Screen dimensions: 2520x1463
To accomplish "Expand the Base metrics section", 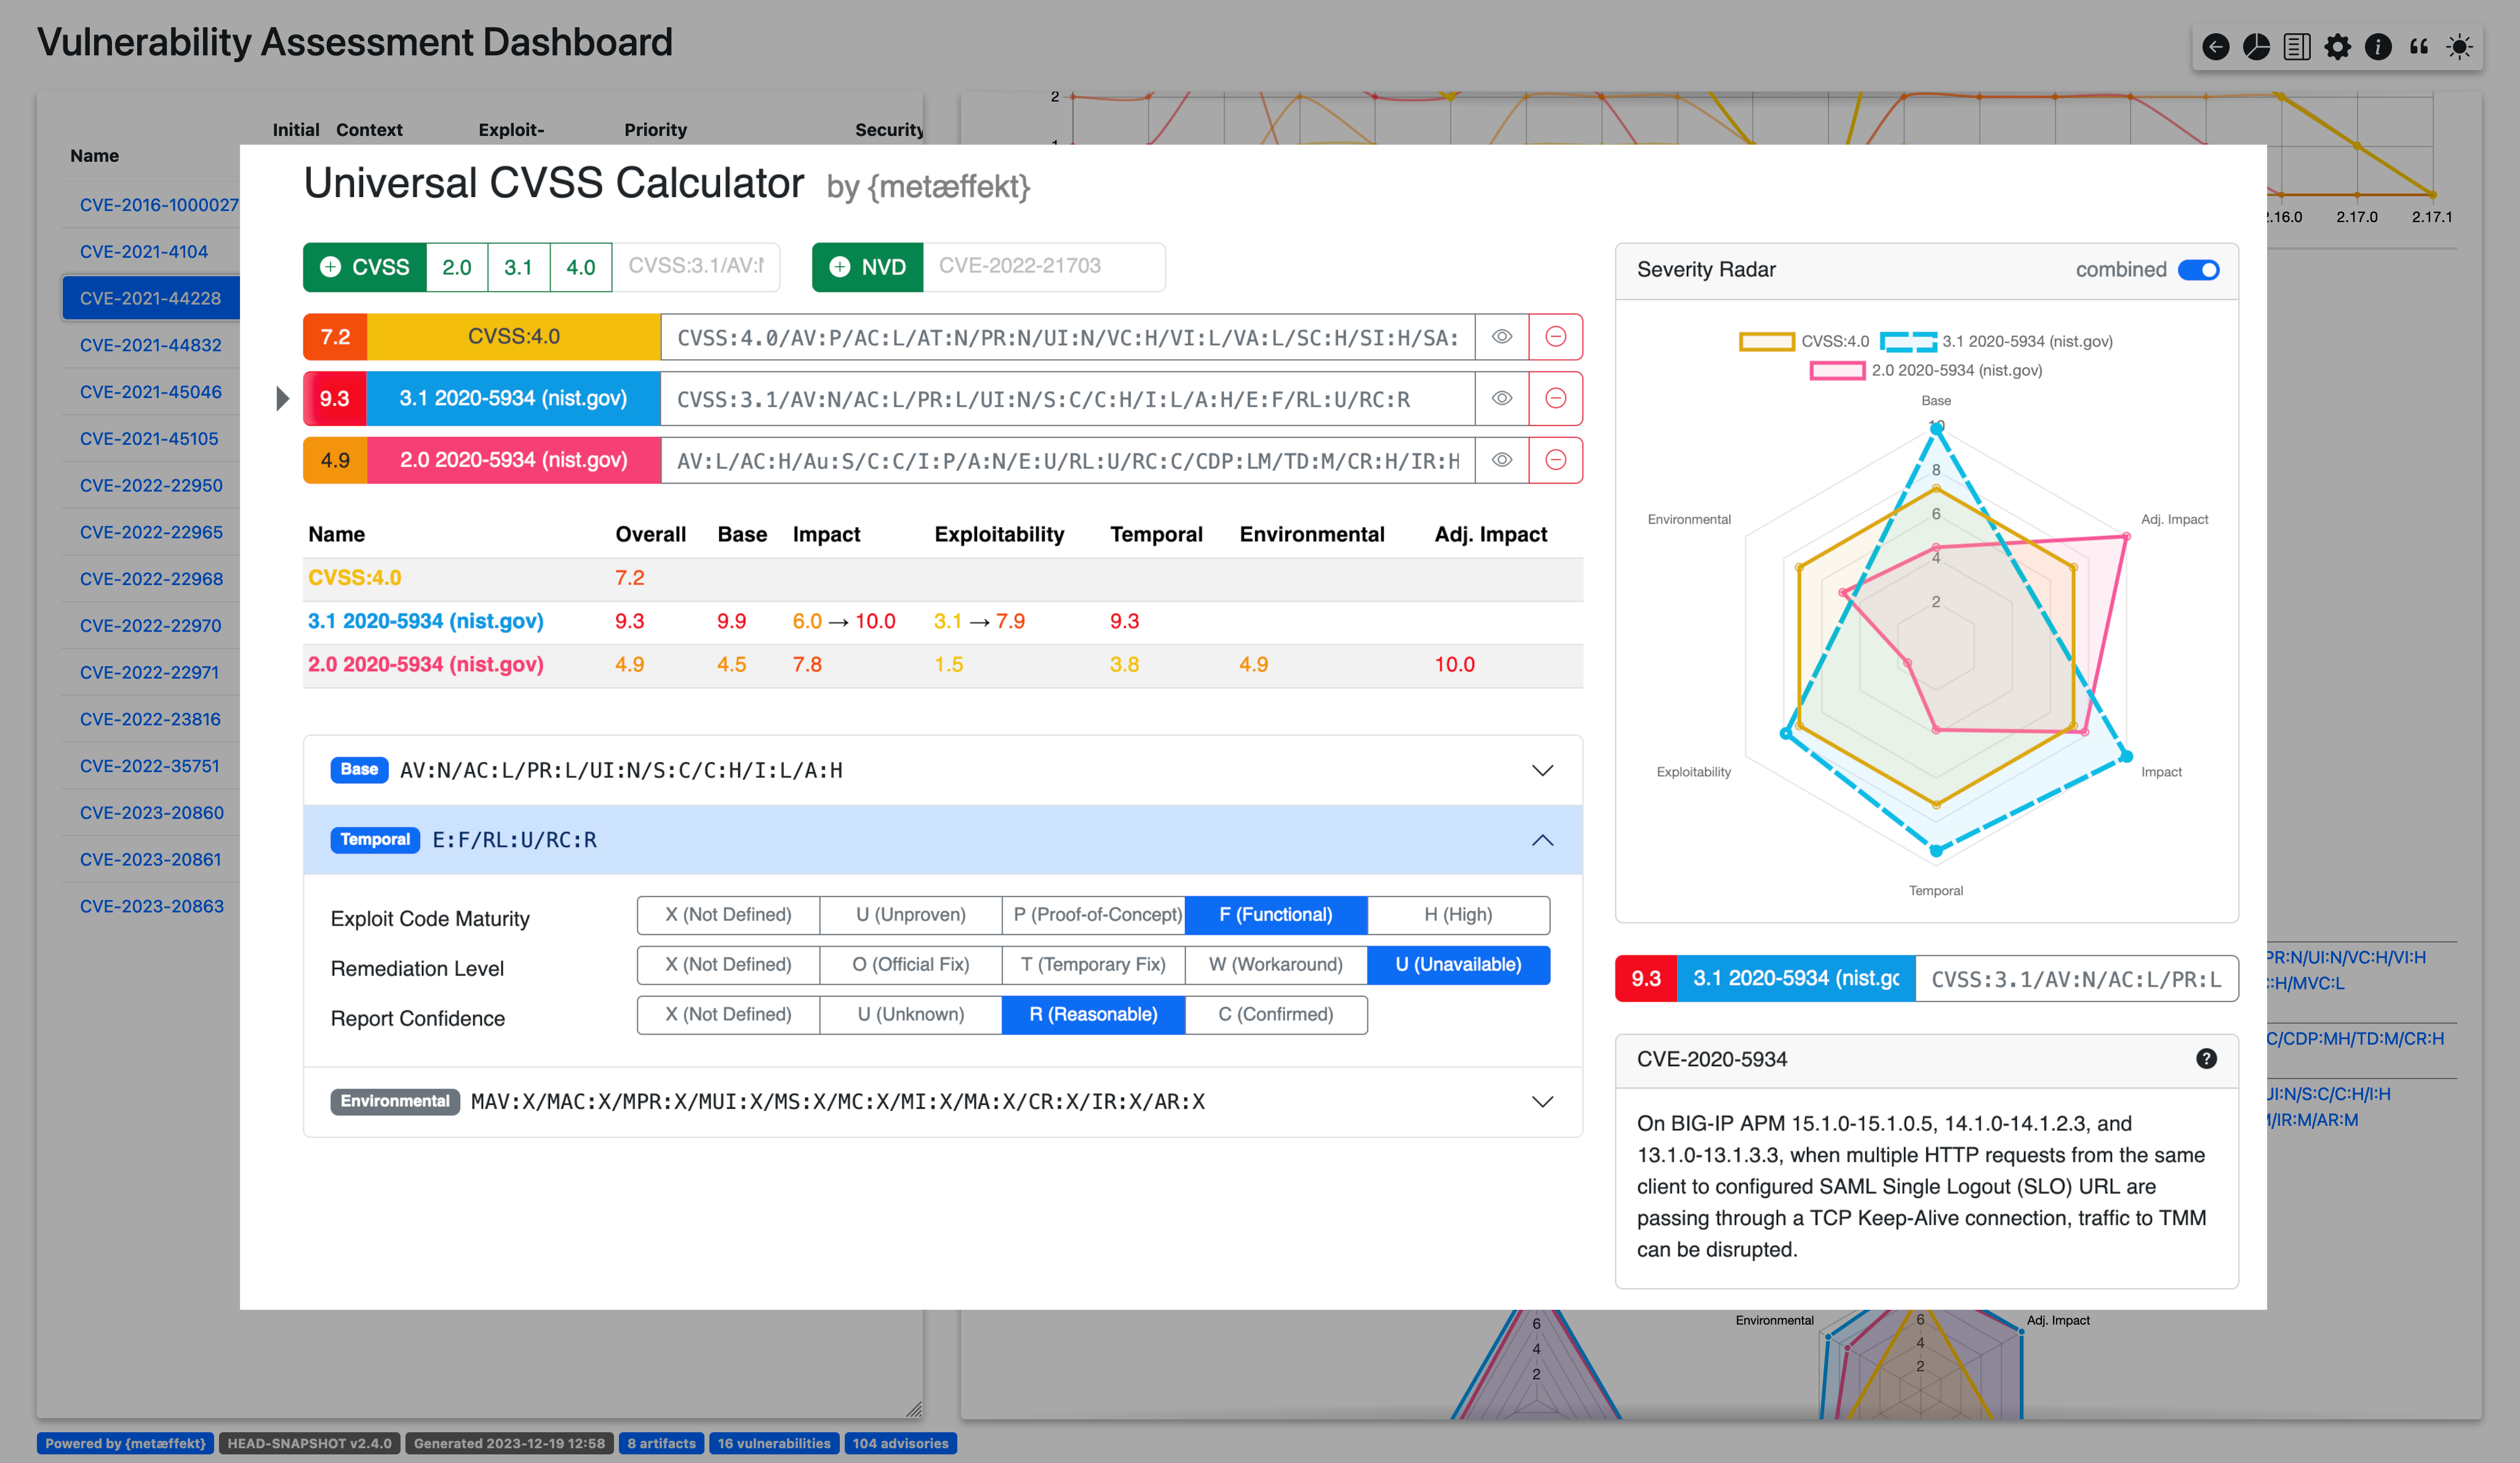I will 1542,770.
